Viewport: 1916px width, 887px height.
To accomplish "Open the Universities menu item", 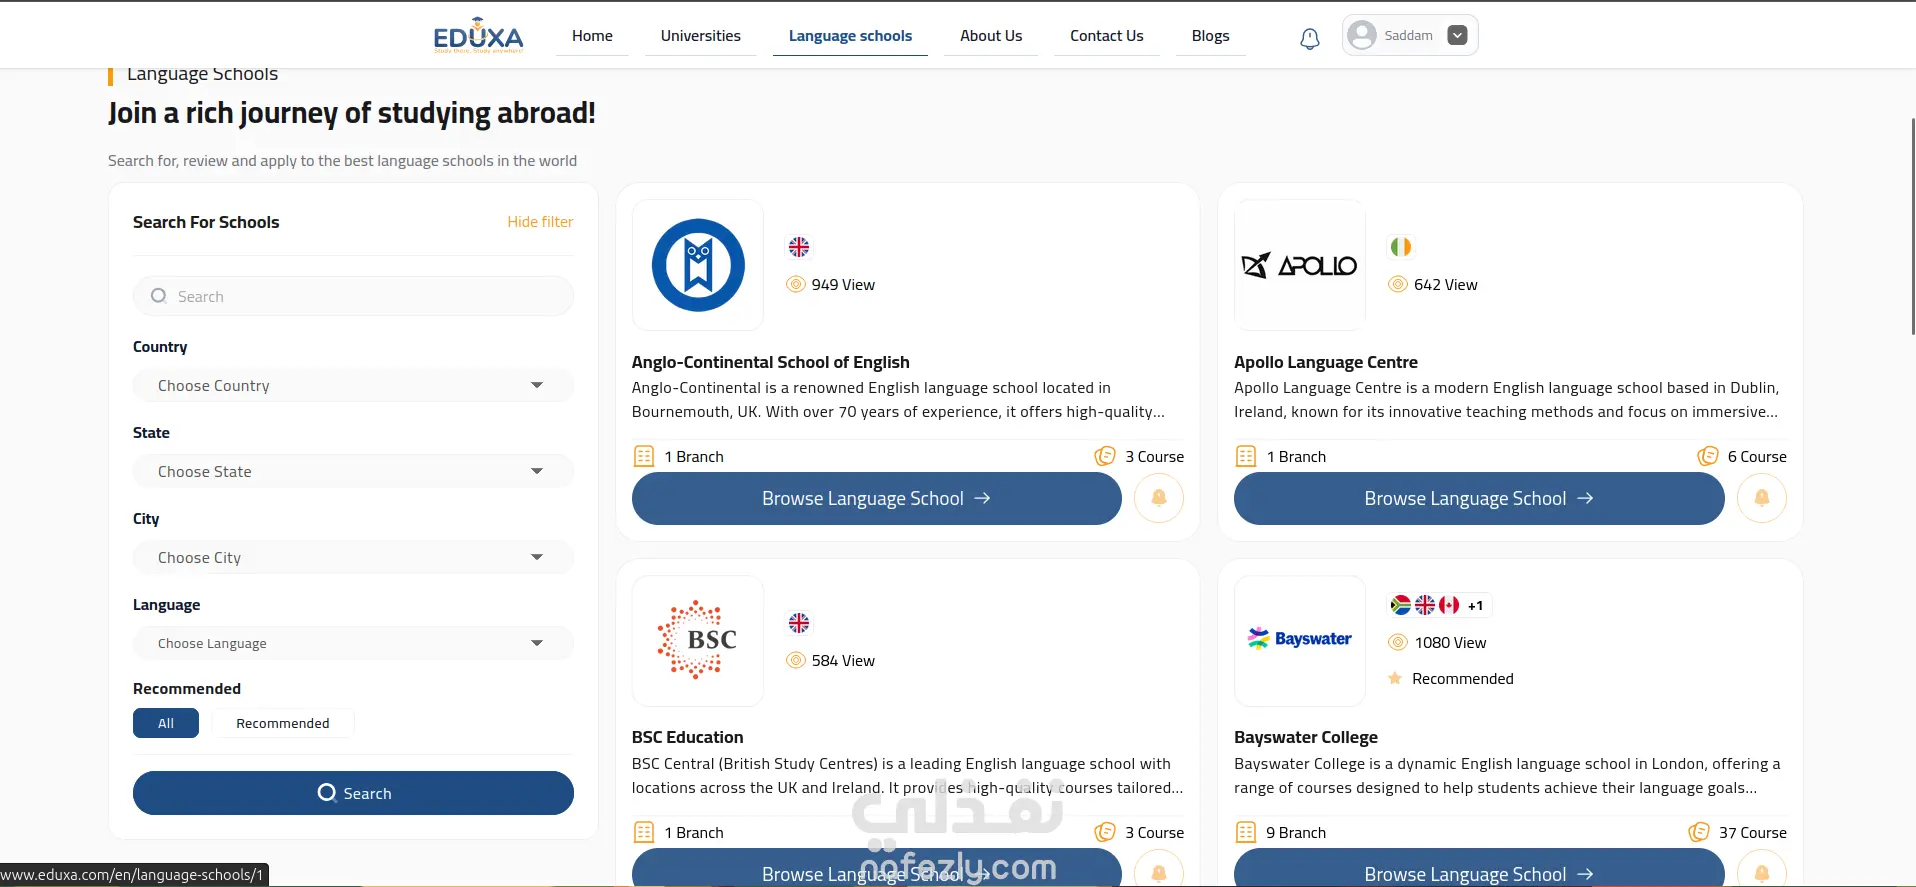I will [701, 36].
